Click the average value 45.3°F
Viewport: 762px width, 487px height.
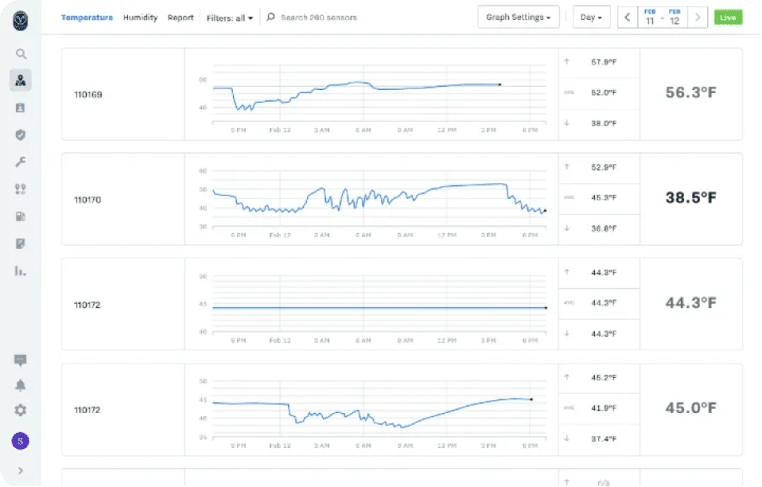[604, 197]
